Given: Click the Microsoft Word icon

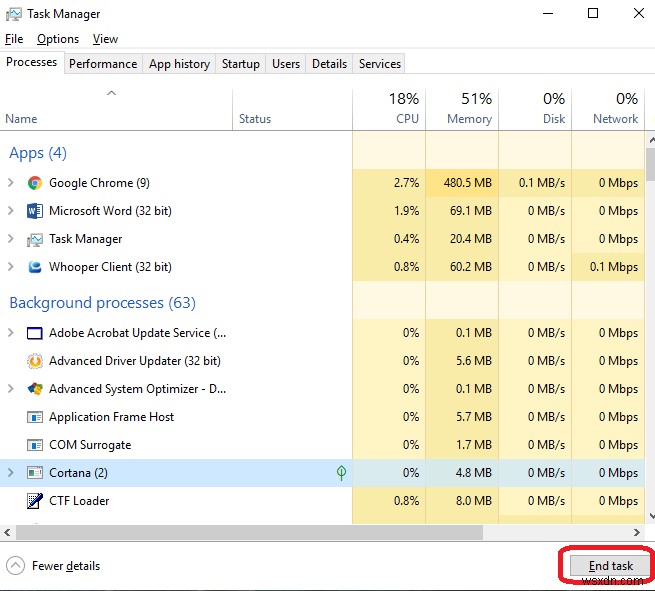Looking at the screenshot, I should point(35,211).
